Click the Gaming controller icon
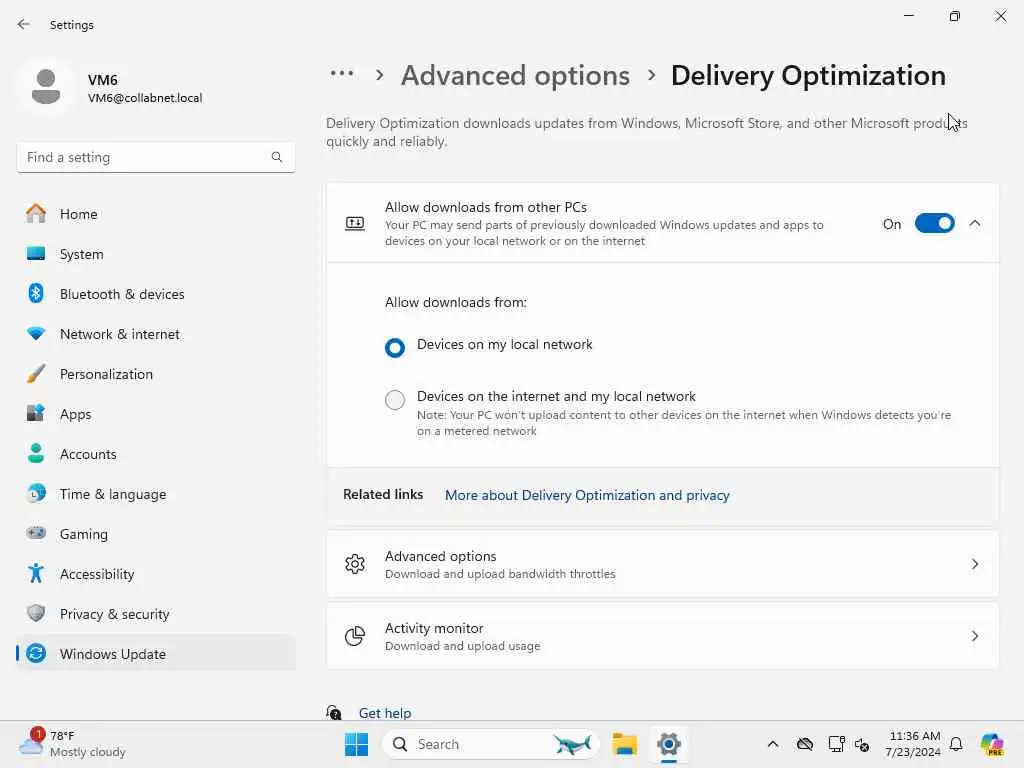Viewport: 1024px width, 768px height. point(36,534)
